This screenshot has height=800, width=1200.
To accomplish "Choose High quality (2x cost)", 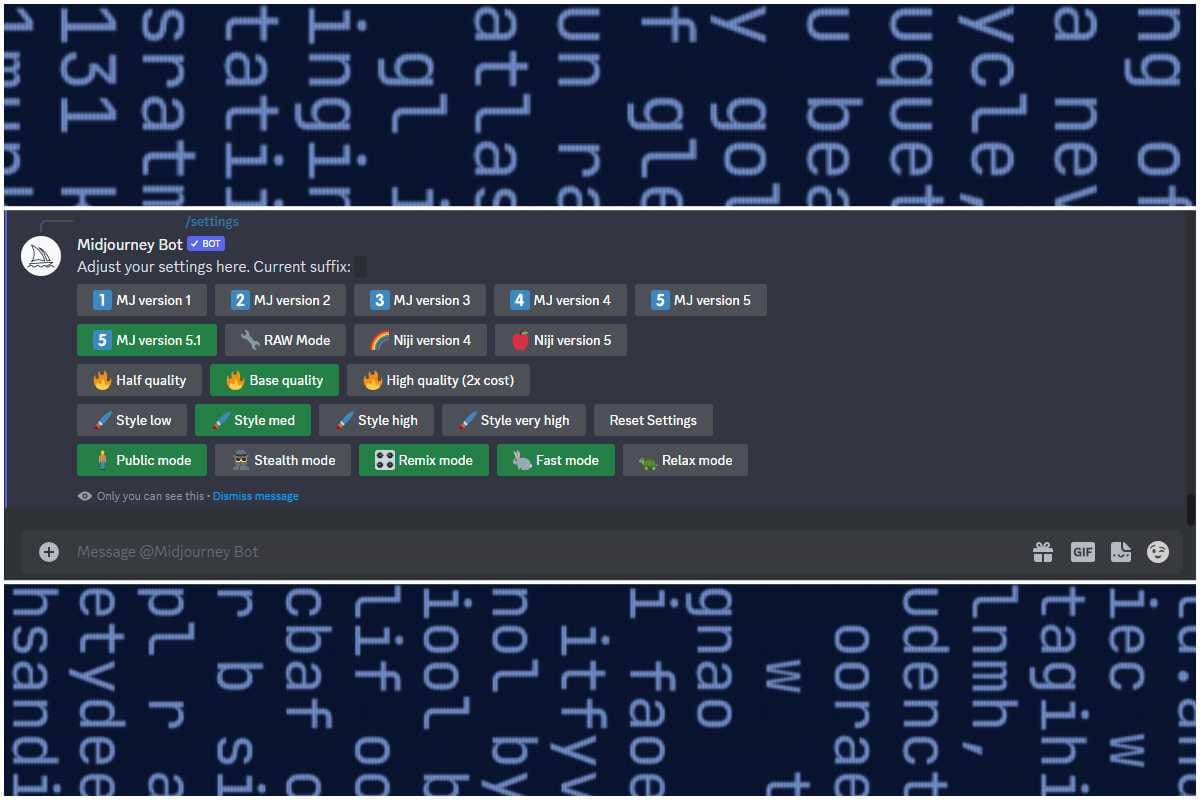I will pyautogui.click(x=438, y=380).
